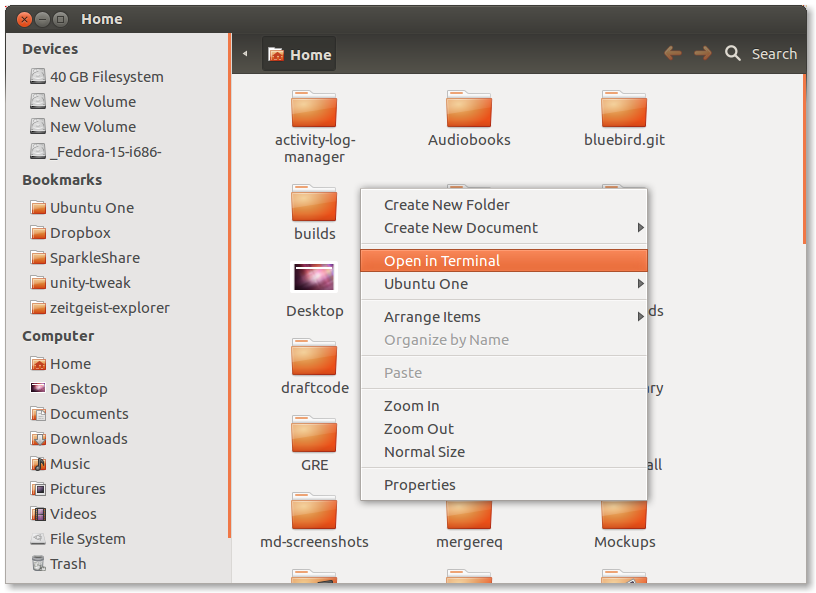
Task: Select the Mockups folder icon
Action: tap(624, 514)
